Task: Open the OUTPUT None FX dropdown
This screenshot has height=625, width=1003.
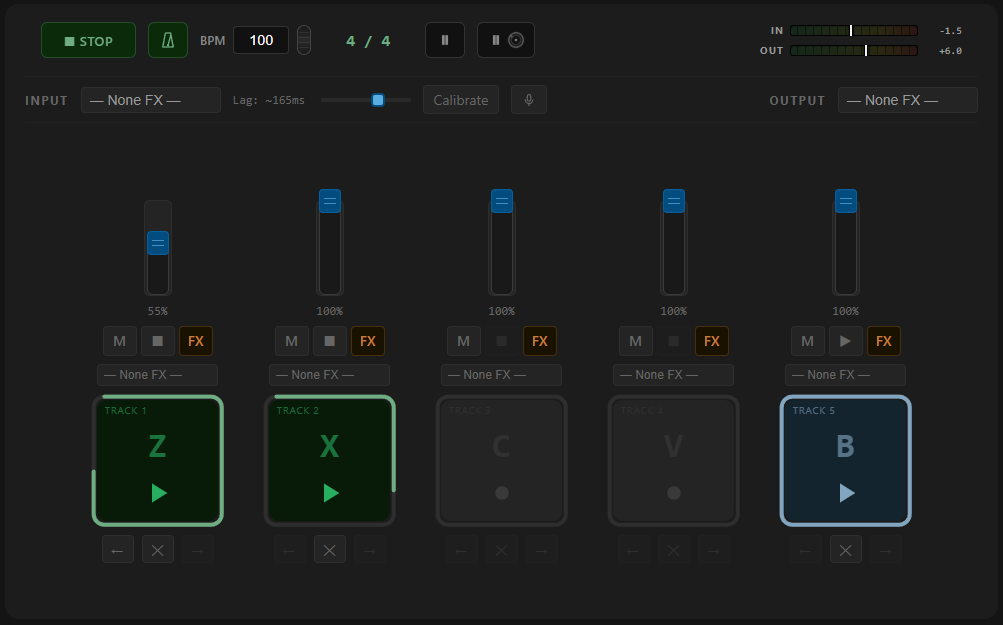Action: click(908, 100)
